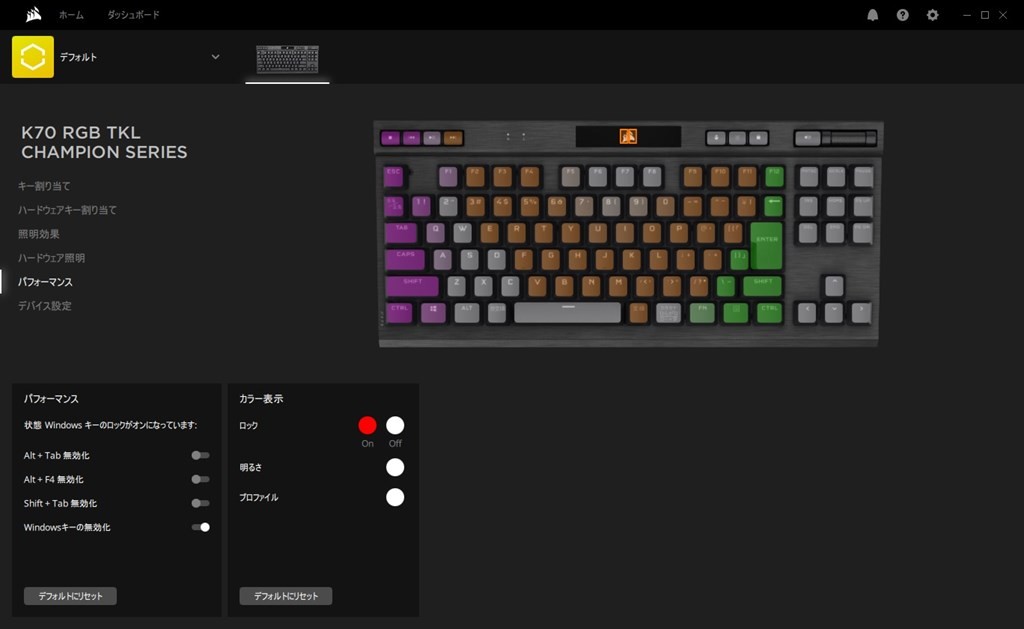1024x629 pixels.
Task: Click the CAPS key on keyboard image
Action: point(405,259)
